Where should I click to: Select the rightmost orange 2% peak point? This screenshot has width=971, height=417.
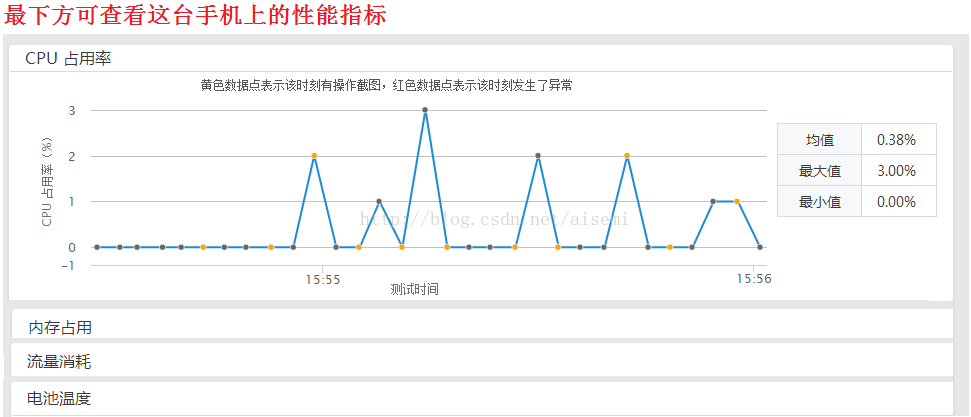(x=627, y=156)
